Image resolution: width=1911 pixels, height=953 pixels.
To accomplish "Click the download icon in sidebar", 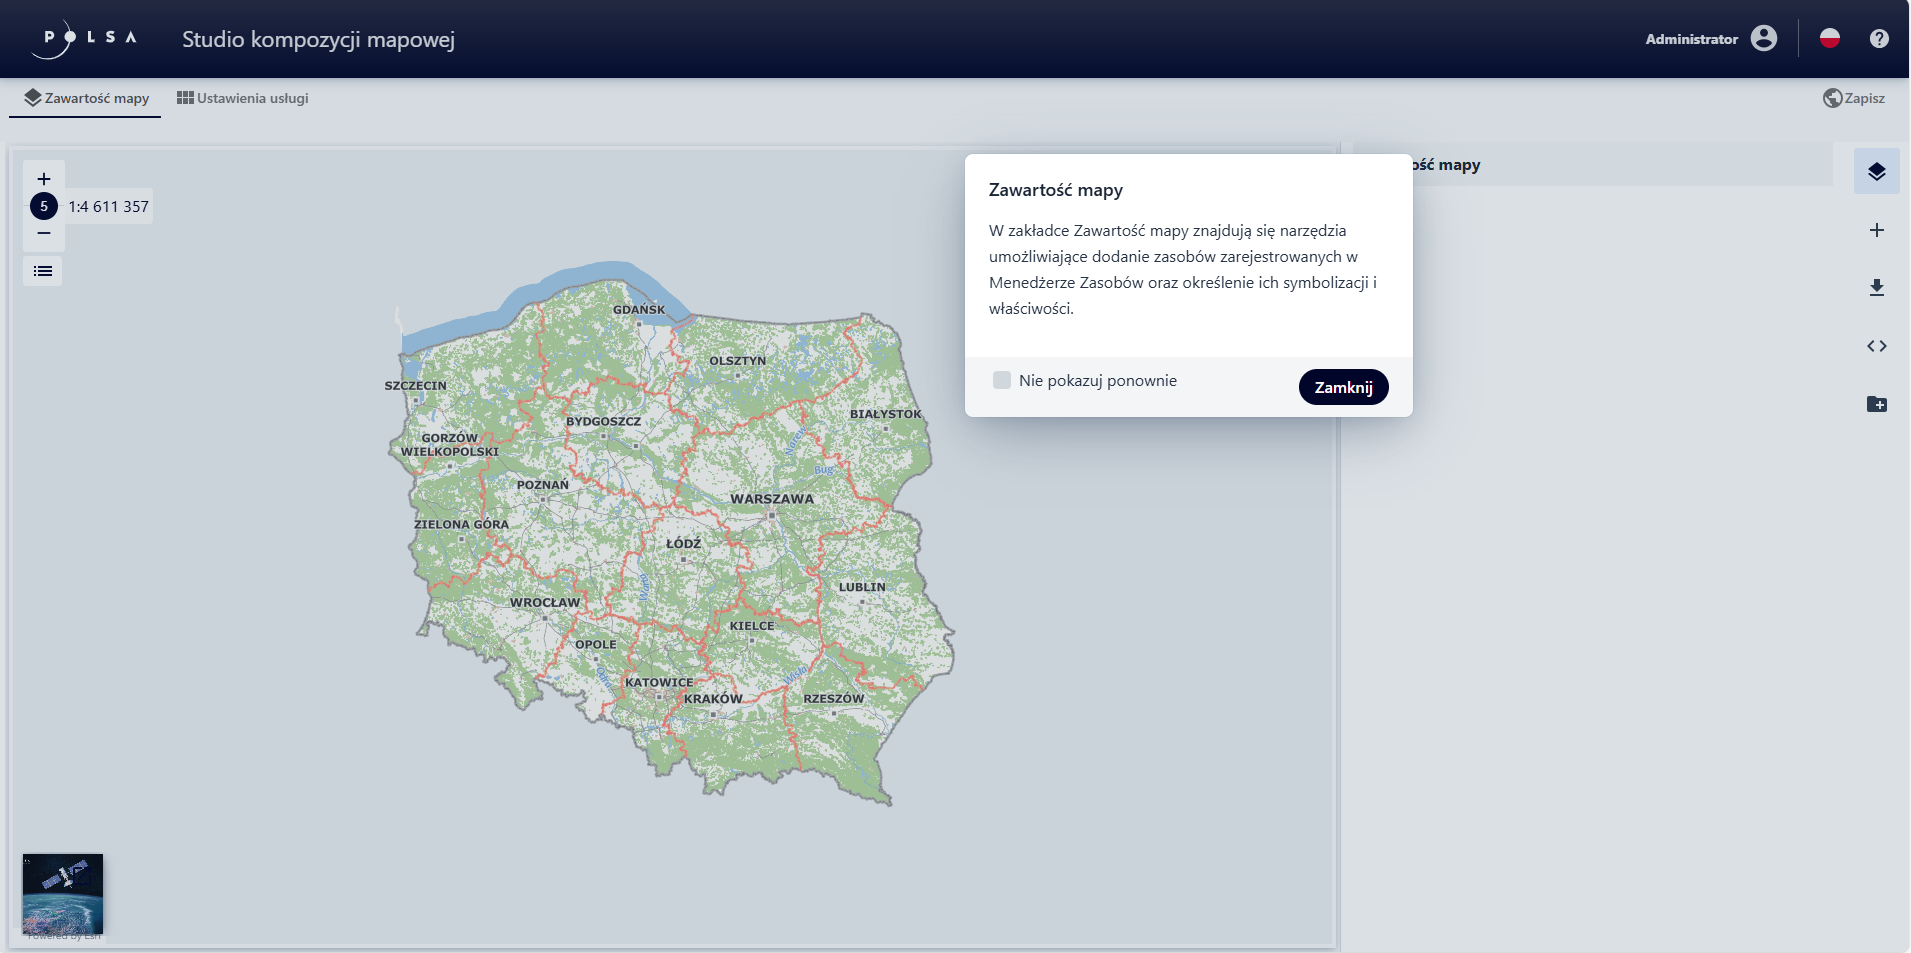I will click(1876, 288).
